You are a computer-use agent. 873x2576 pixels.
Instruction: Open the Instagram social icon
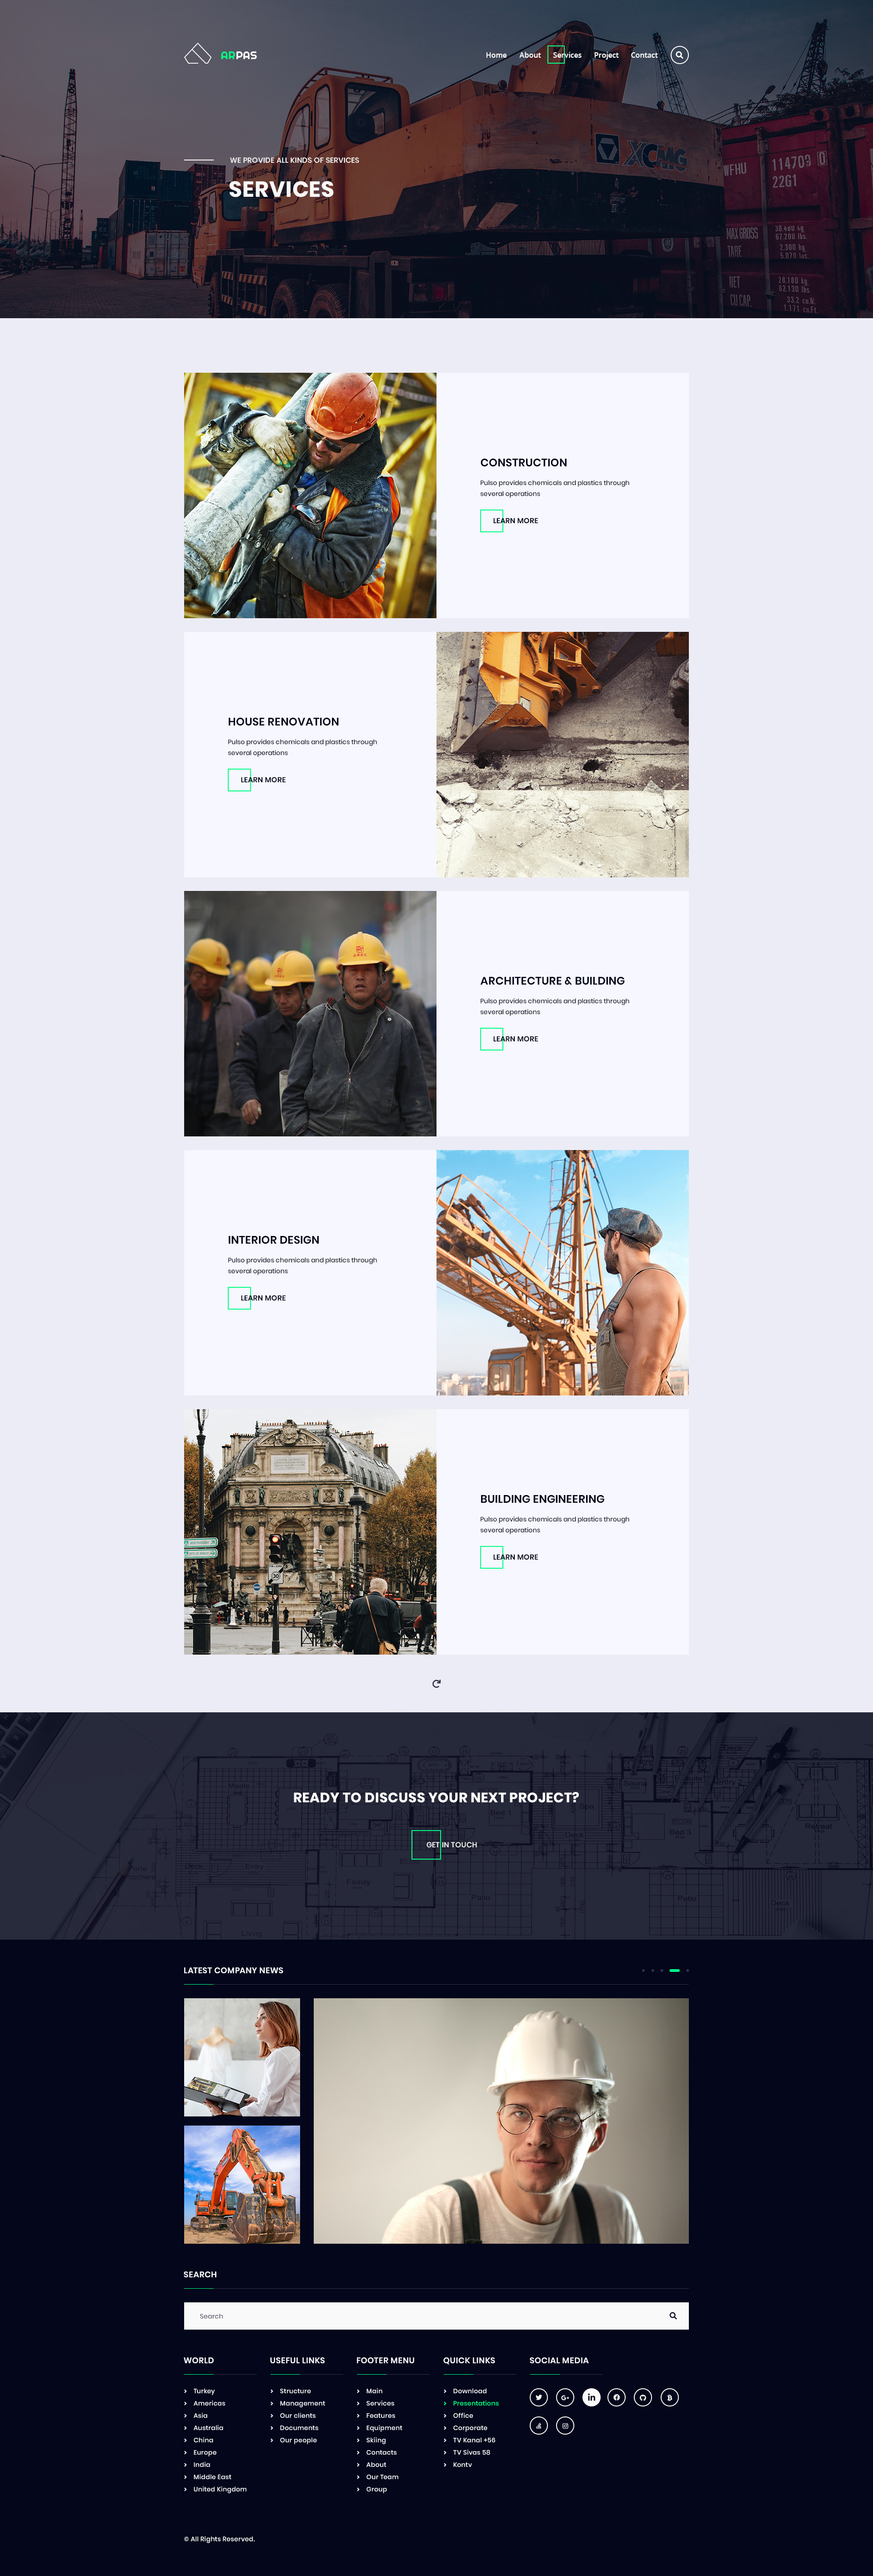[x=565, y=2425]
